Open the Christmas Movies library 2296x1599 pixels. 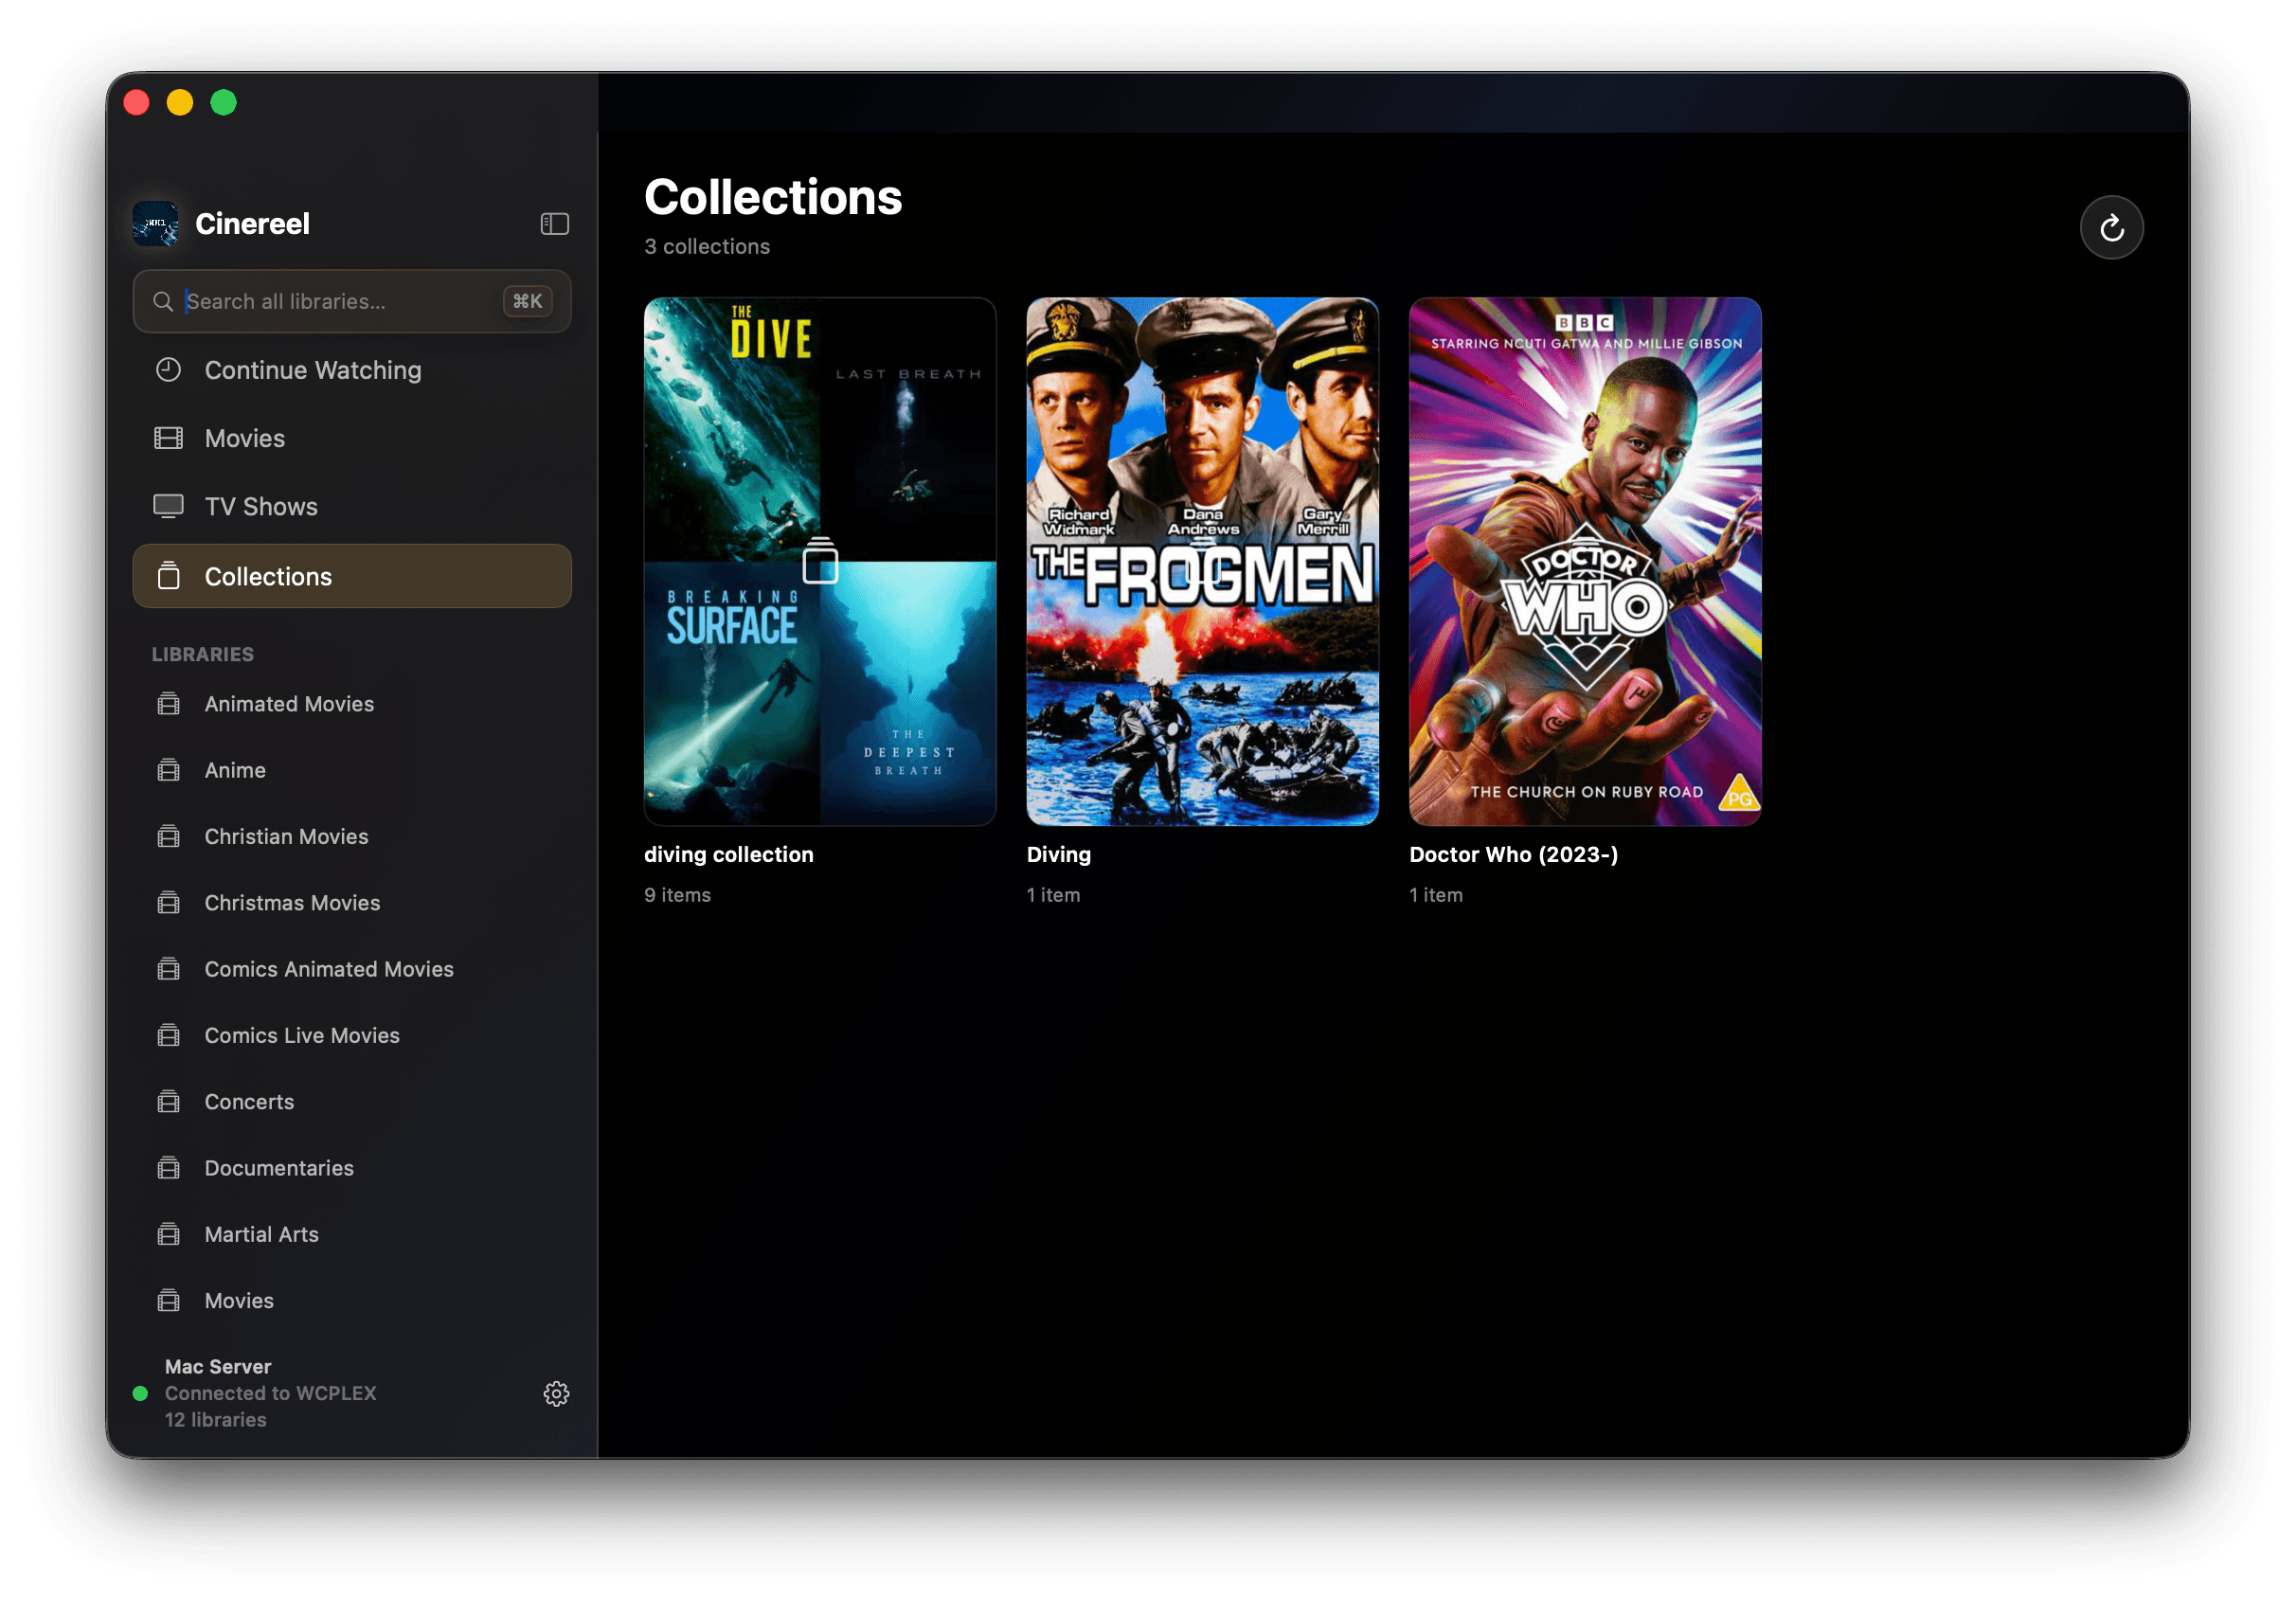pyautogui.click(x=352, y=903)
